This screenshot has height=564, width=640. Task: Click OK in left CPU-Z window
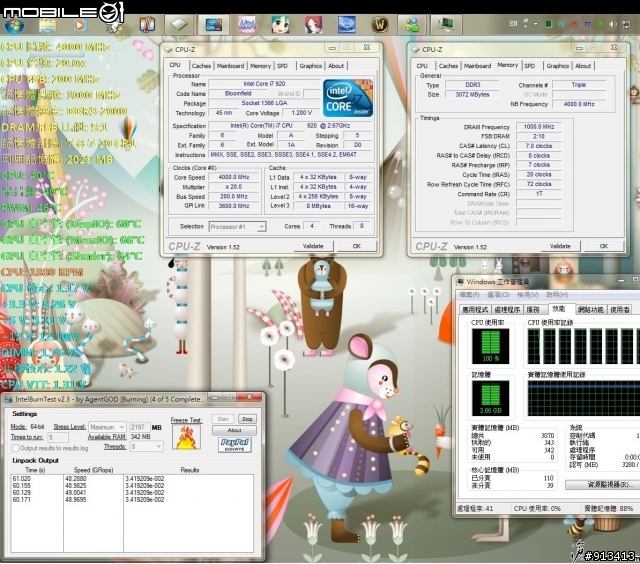pos(356,246)
